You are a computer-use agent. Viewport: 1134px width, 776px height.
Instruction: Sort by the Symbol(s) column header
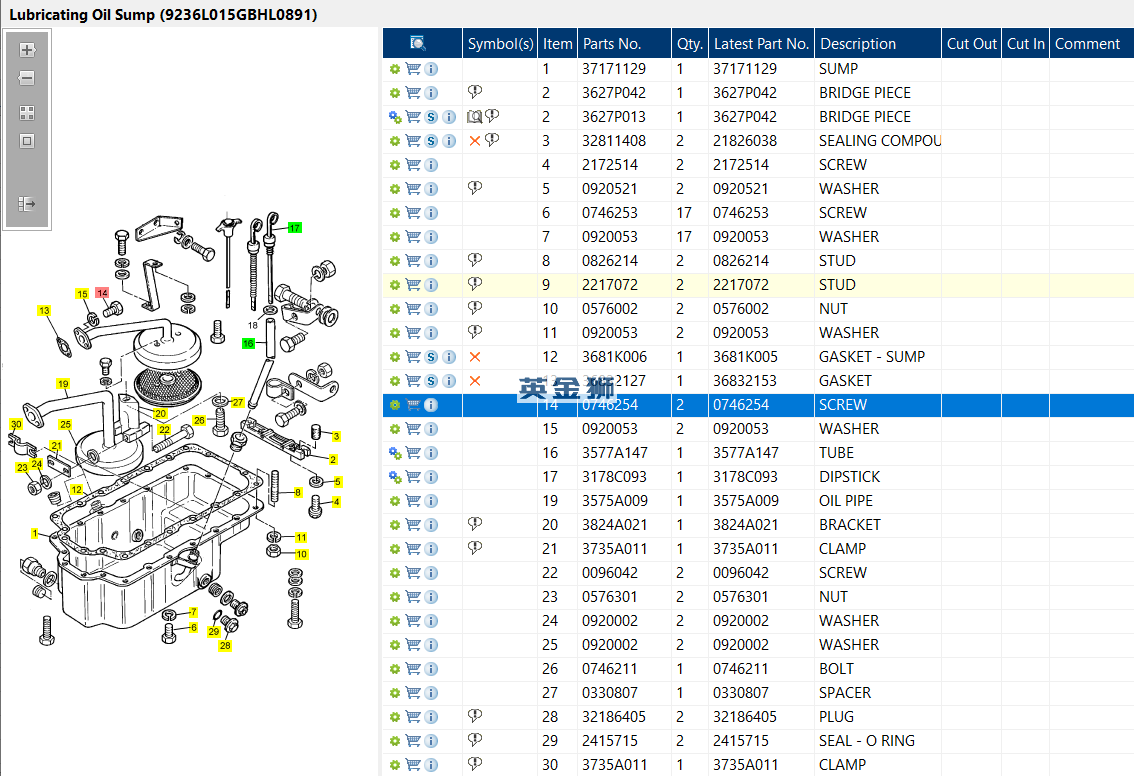pyautogui.click(x=500, y=43)
